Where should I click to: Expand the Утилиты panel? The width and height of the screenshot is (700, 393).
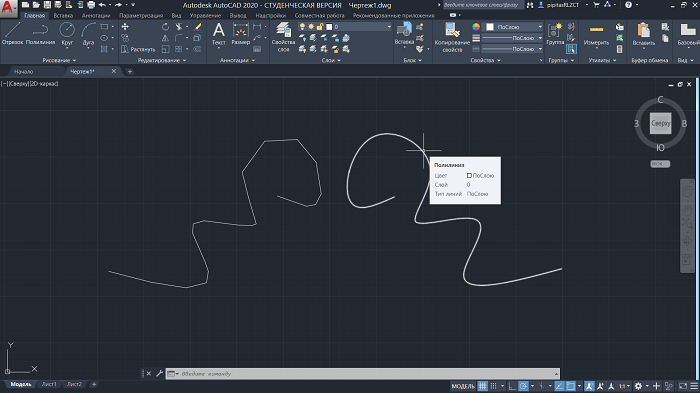pos(602,60)
